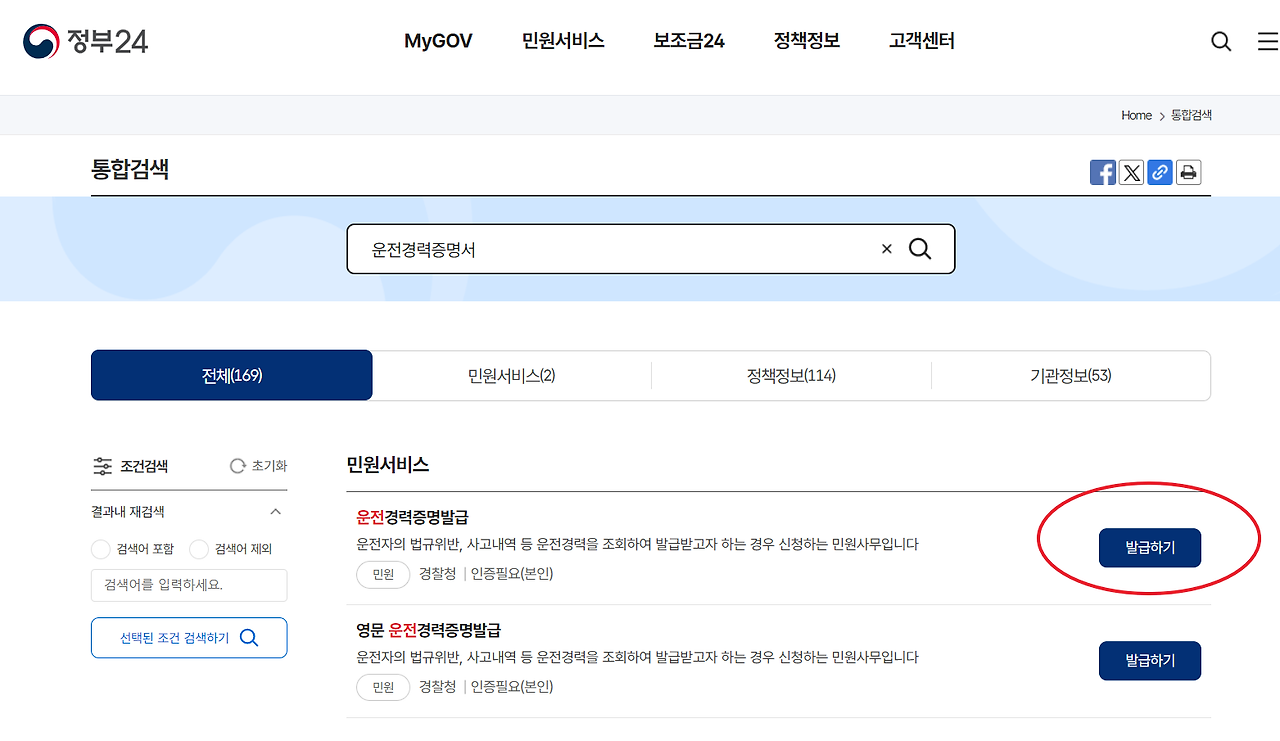
Task: Share the page on Facebook
Action: tap(1103, 172)
